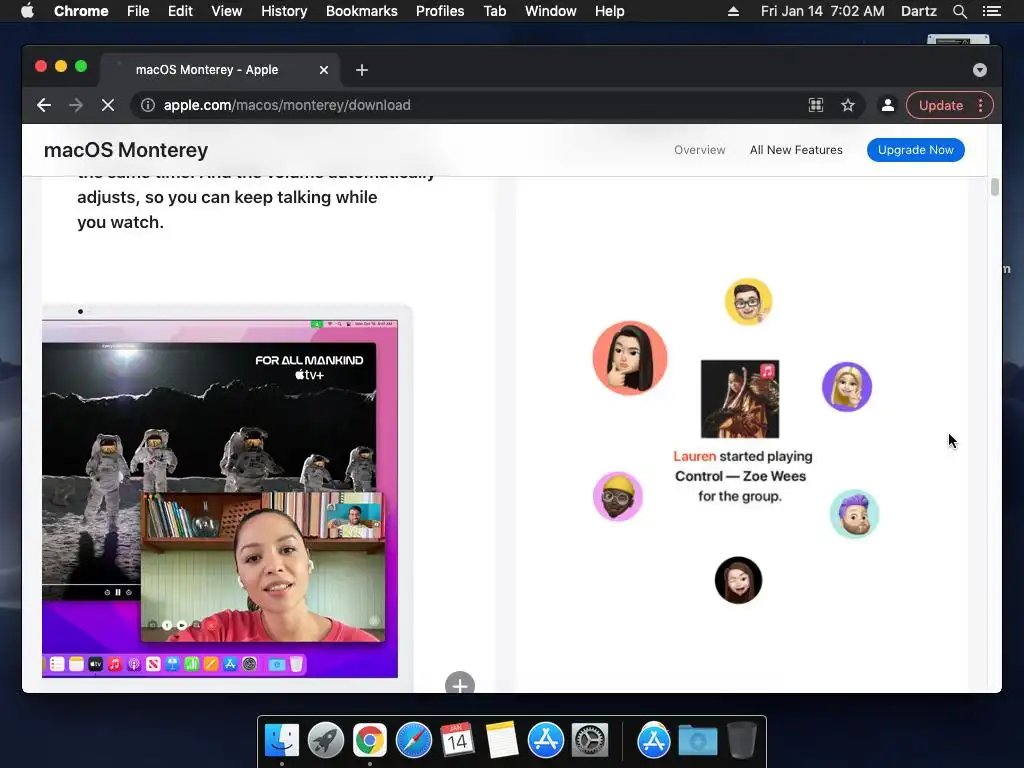This screenshot has height=768, width=1024.
Task: Open the Profiles menu
Action: pos(440,11)
